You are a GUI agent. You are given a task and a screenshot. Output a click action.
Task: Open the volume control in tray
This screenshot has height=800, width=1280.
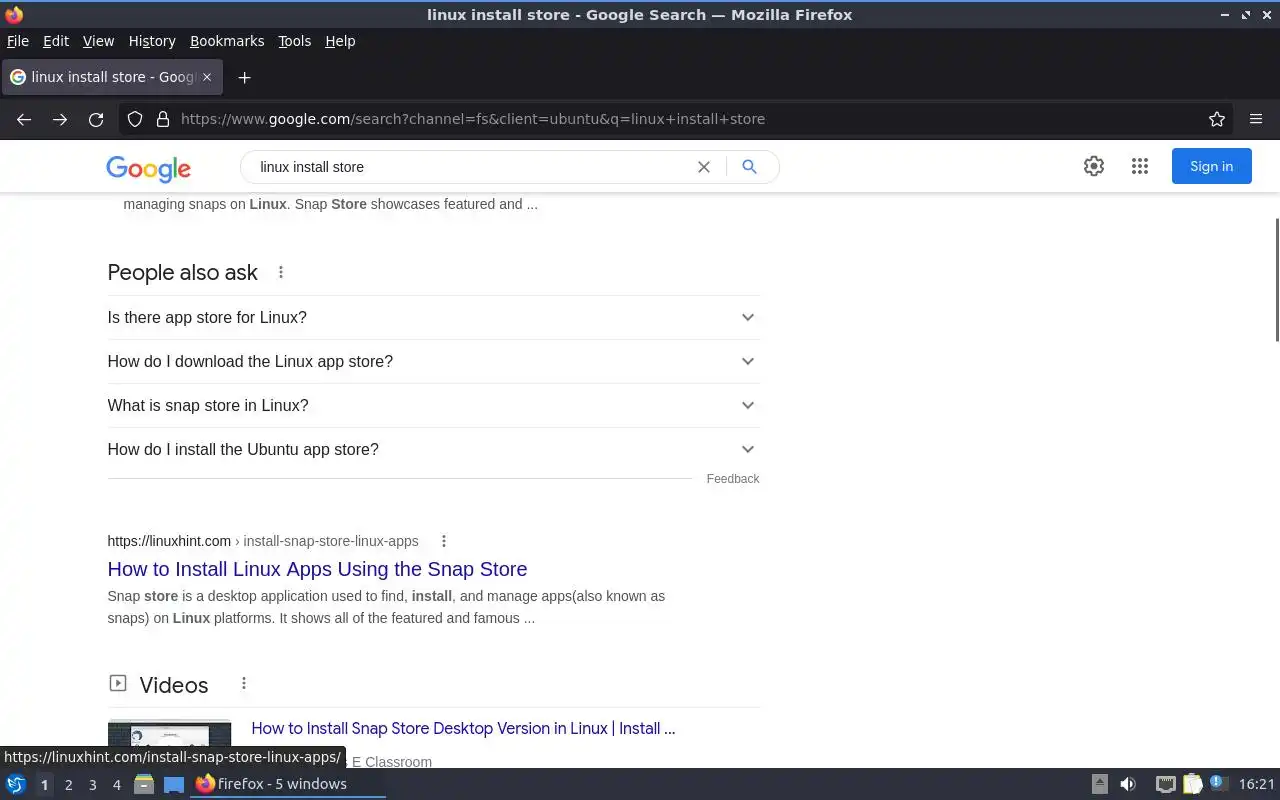click(x=1128, y=784)
